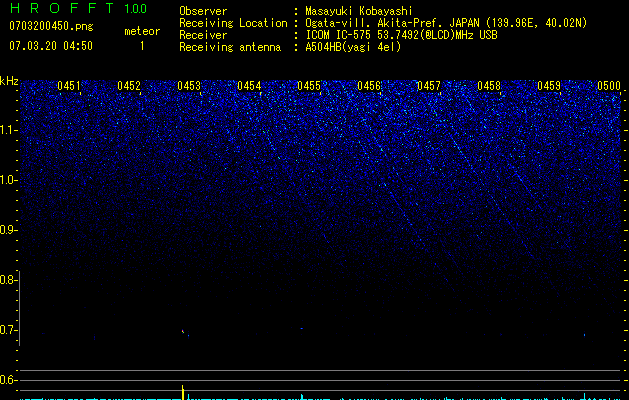This screenshot has width=629, height=400.
Task: Click the Ogata-vill. Akita-Pref. JAPAN location text
Action: [x=446, y=23]
